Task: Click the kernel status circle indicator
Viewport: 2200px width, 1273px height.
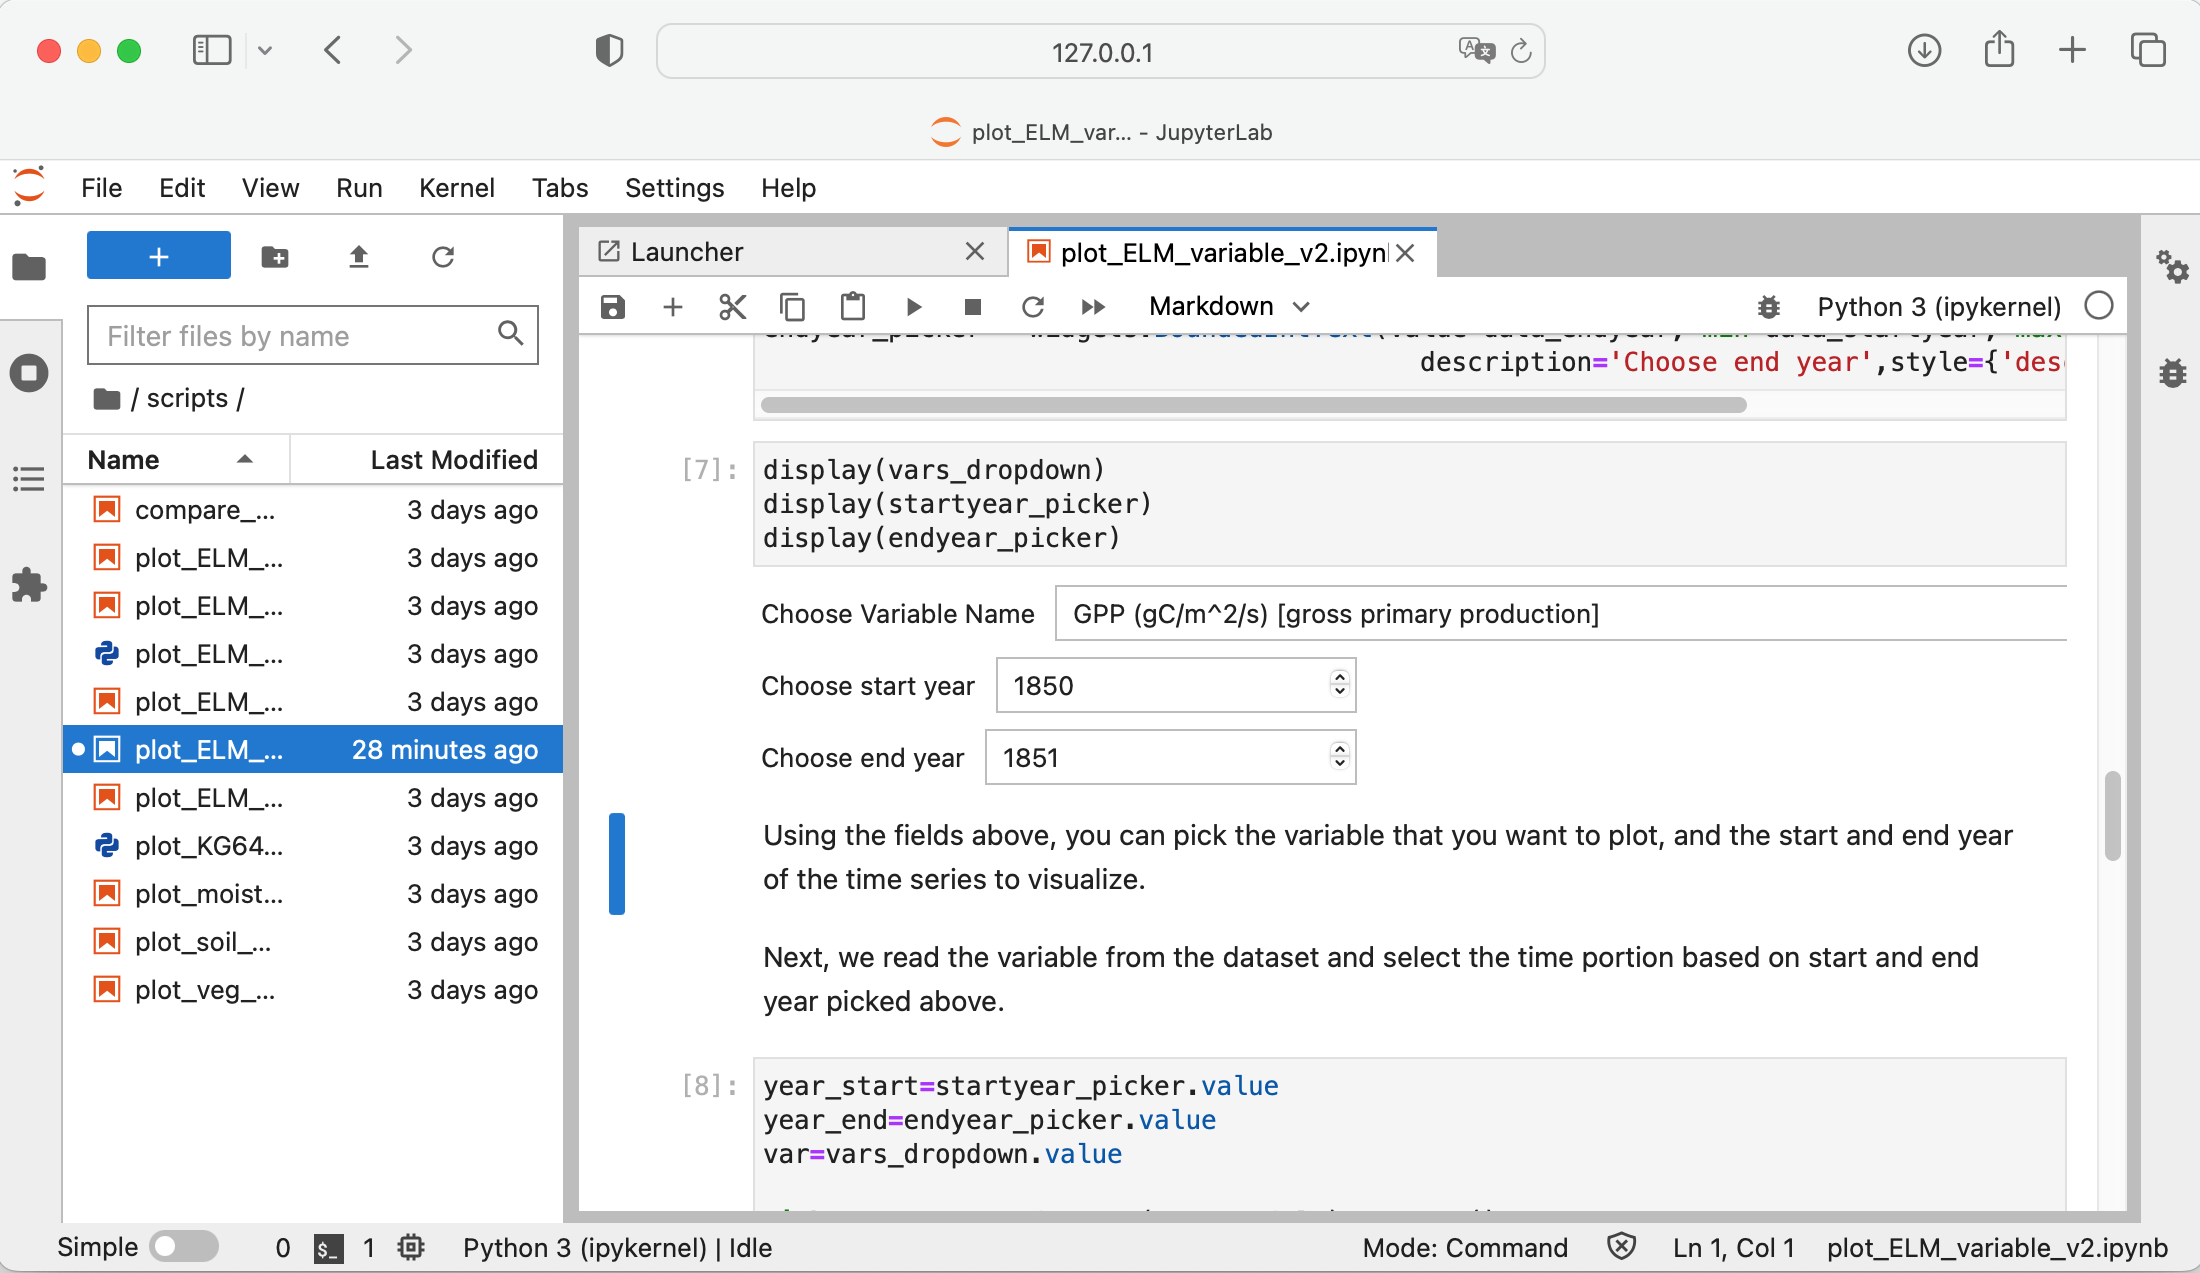Action: (x=2099, y=305)
